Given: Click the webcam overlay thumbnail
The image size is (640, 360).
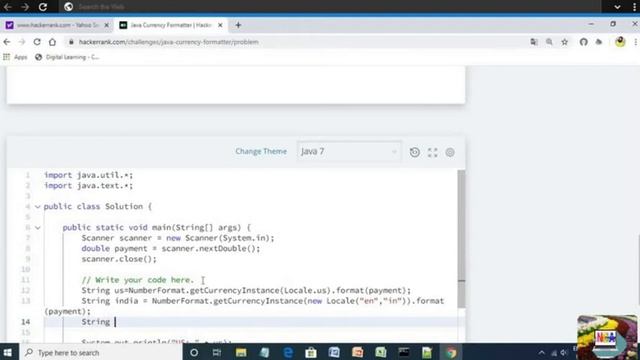Looking at the screenshot, I should (x=607, y=337).
